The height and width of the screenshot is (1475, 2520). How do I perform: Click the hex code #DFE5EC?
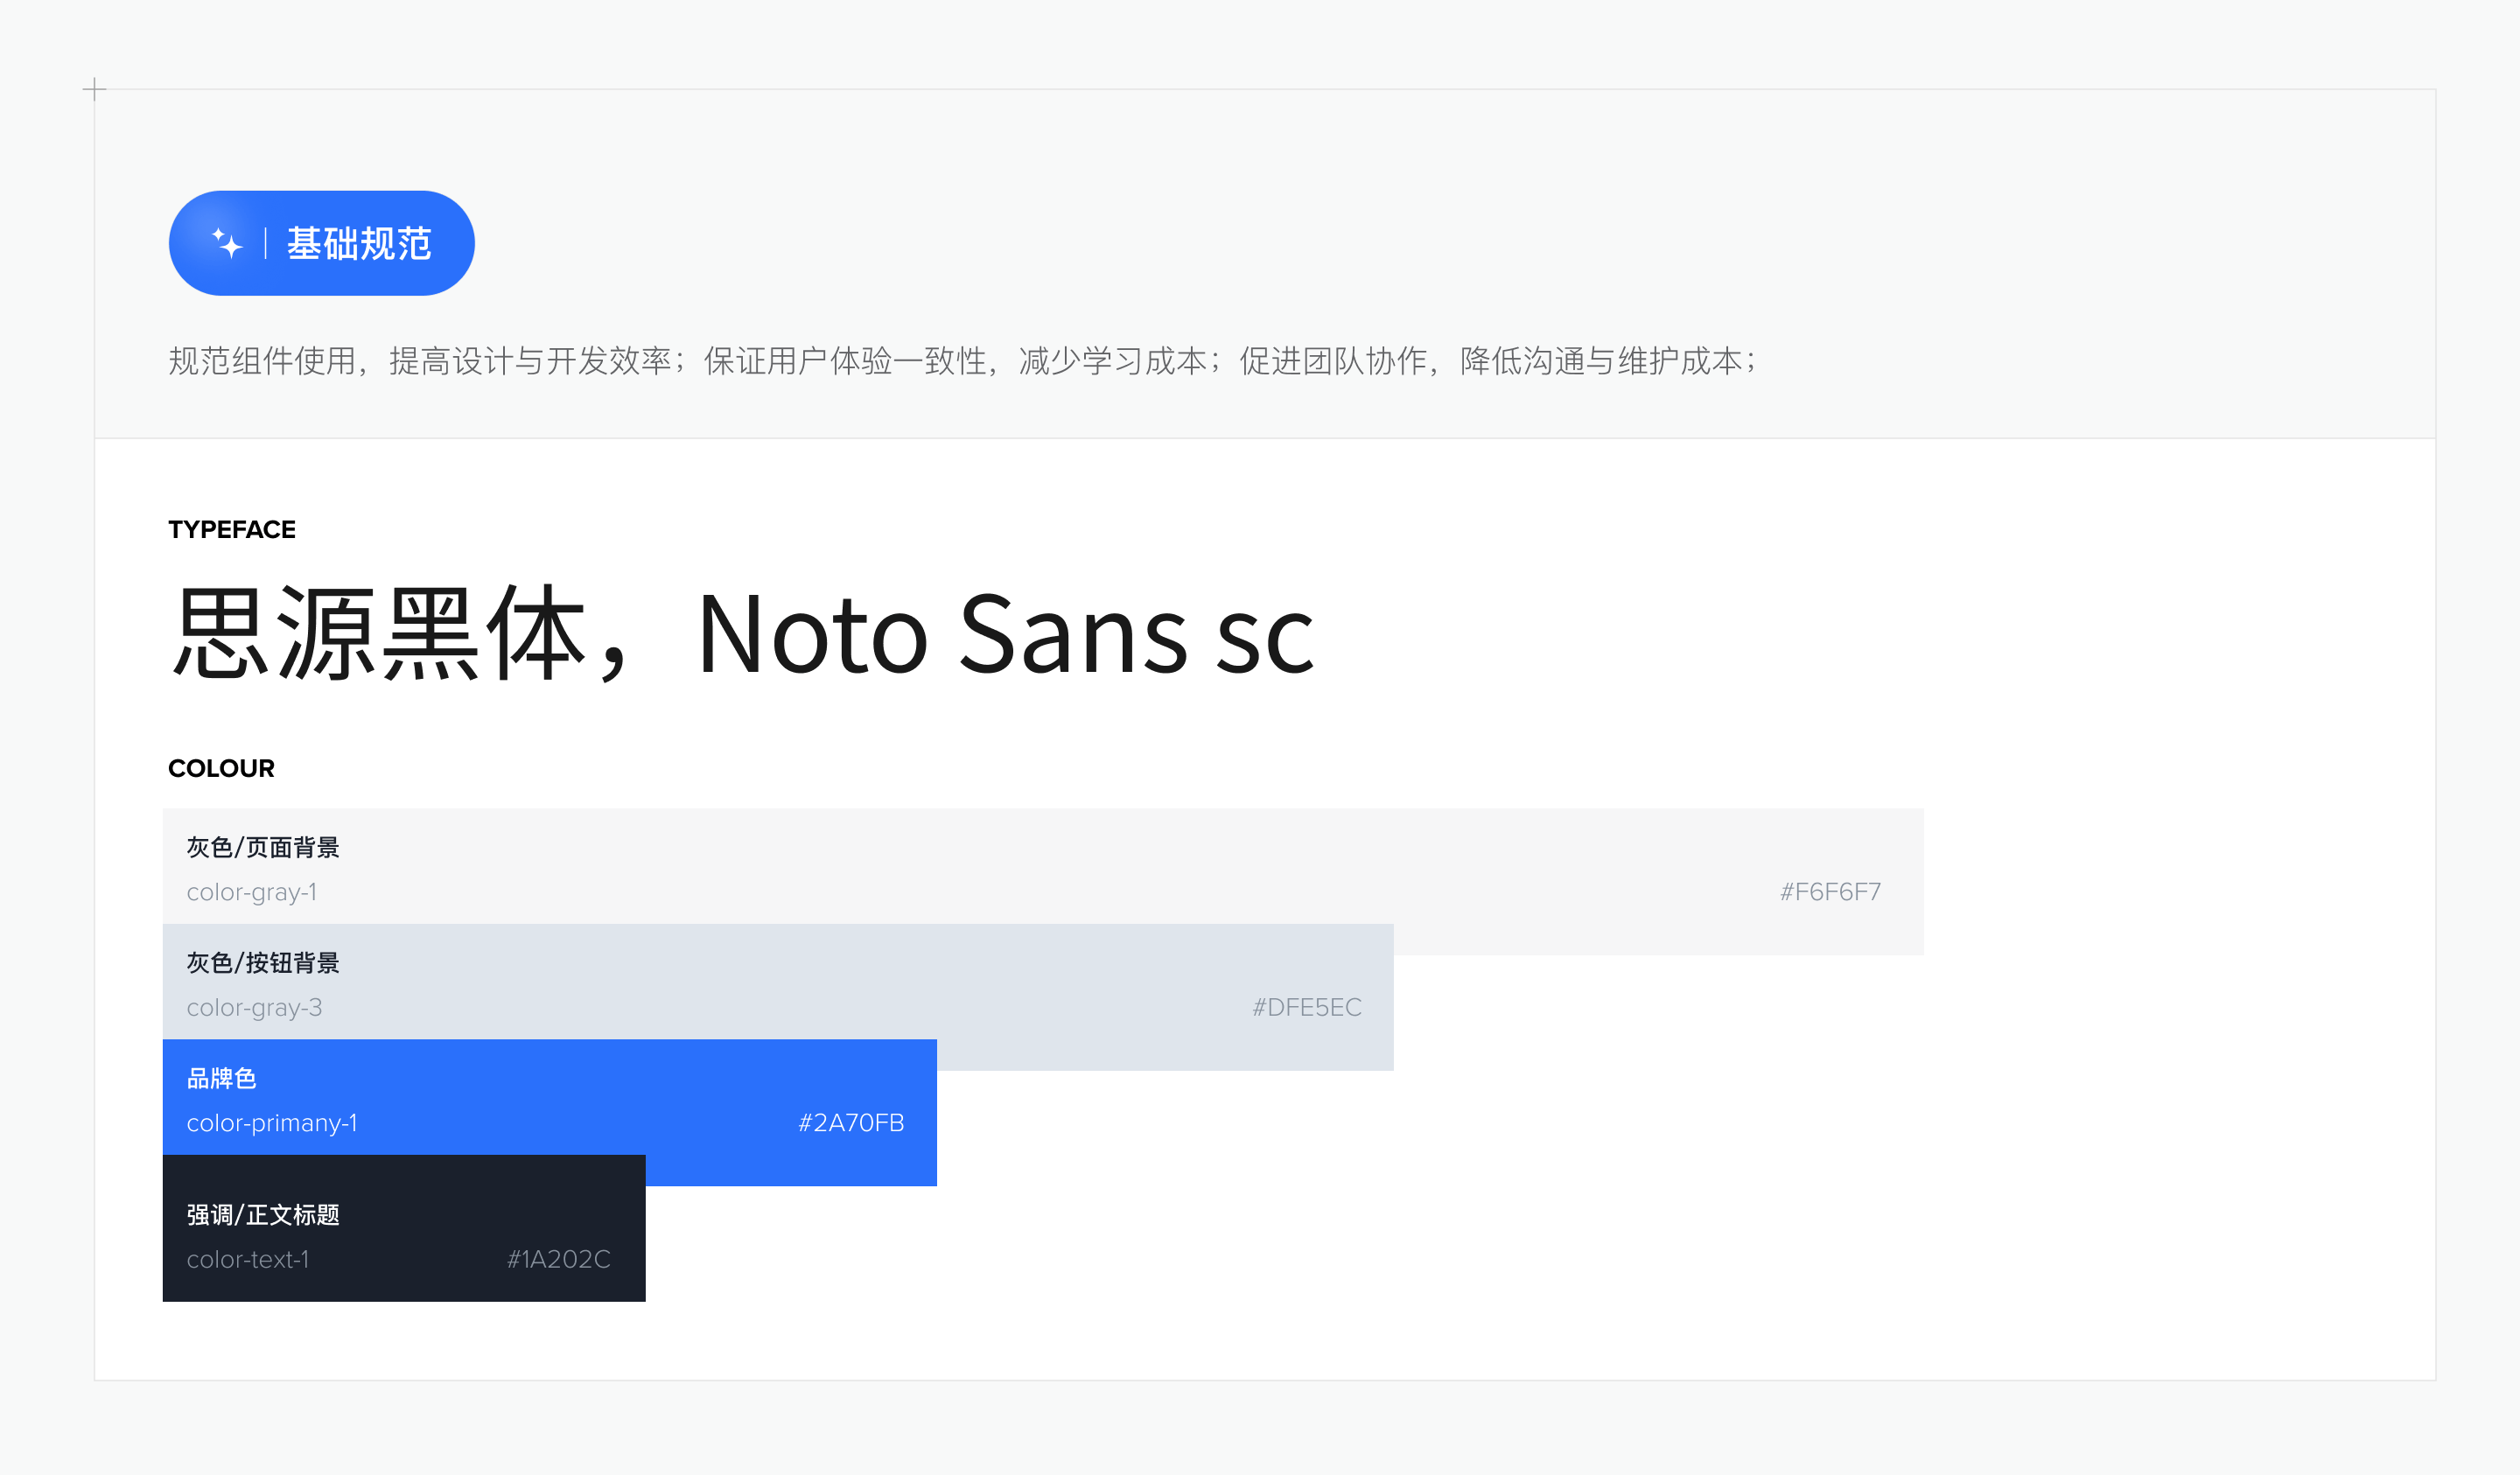pos(1308,1008)
